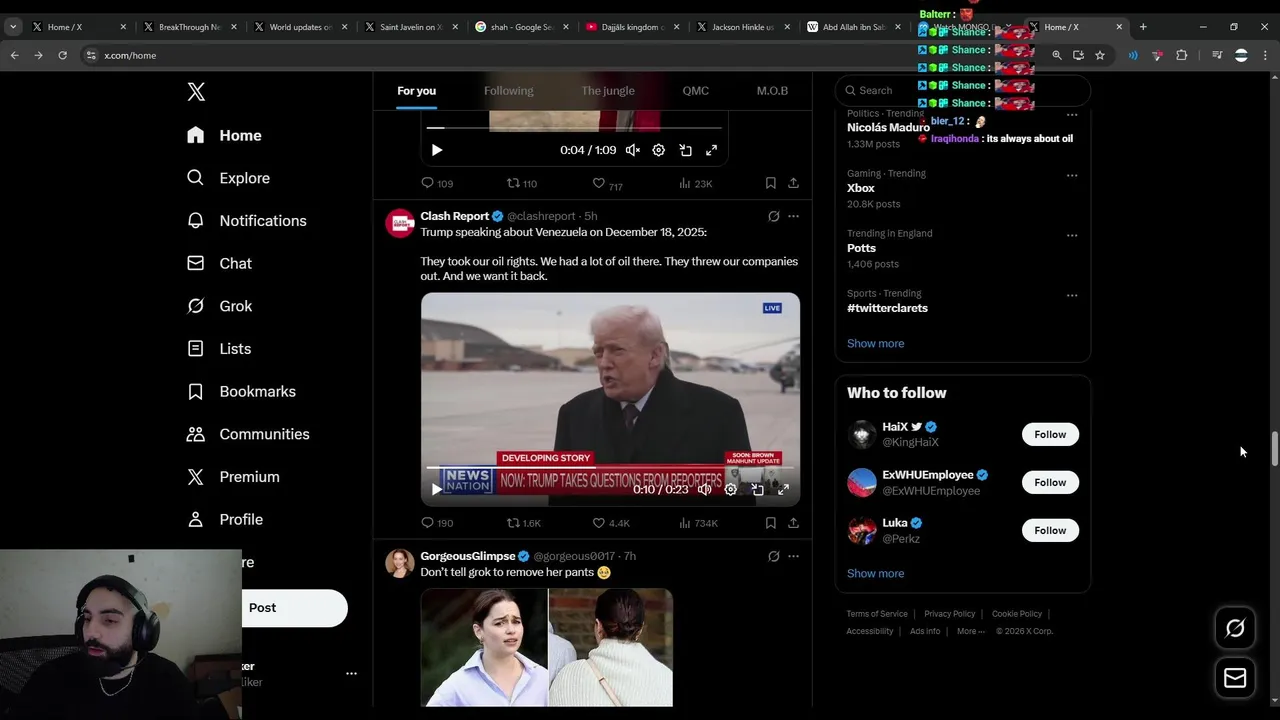Open Premium in sidebar

coord(233,477)
